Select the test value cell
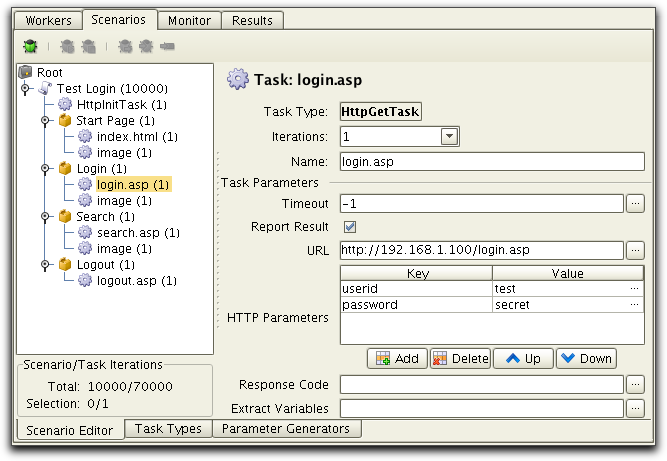Image resolution: width=667 pixels, height=461 pixels. (568, 289)
